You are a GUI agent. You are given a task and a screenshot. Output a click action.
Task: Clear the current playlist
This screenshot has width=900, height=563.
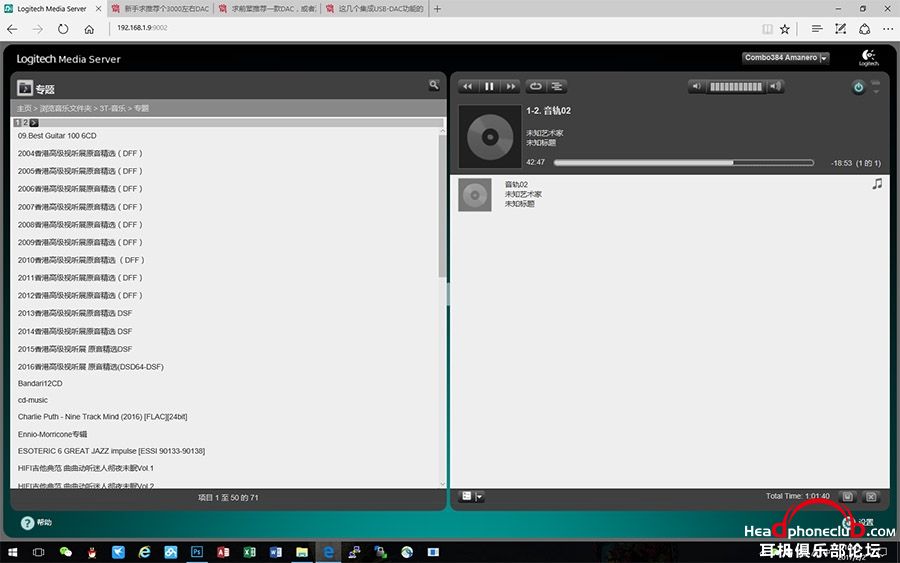coord(871,497)
